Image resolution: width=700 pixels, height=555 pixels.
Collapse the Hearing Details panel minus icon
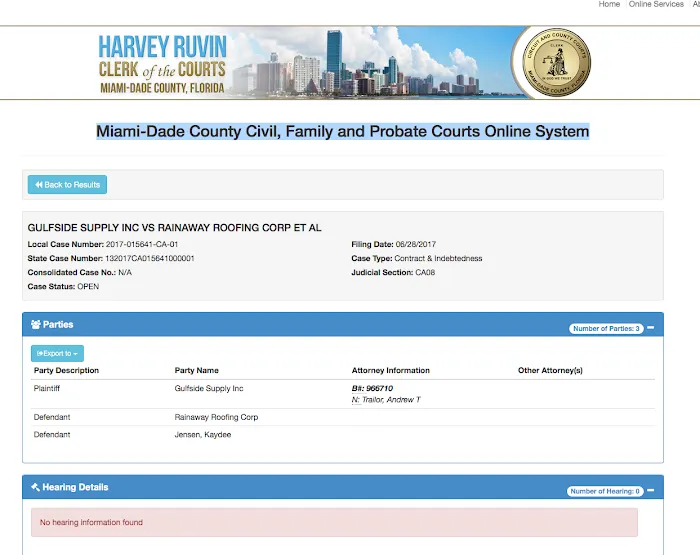click(x=651, y=491)
